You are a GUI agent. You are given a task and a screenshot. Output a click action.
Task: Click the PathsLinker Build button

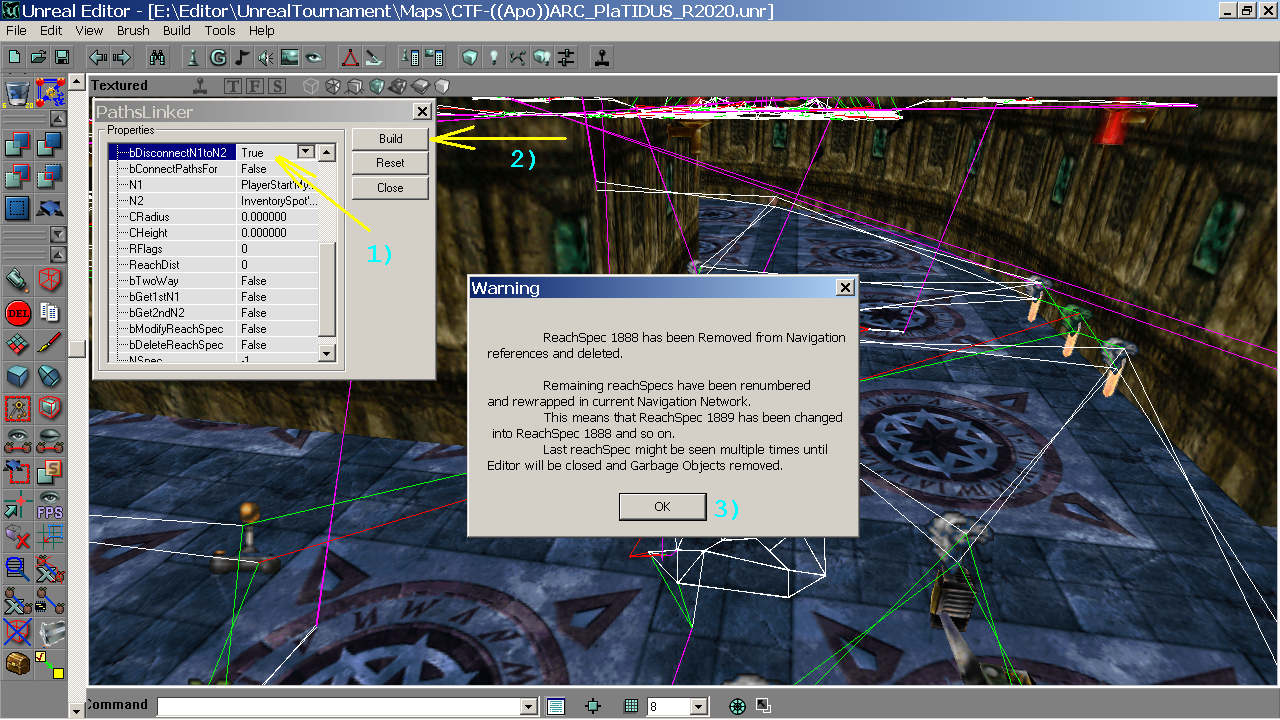click(390, 138)
